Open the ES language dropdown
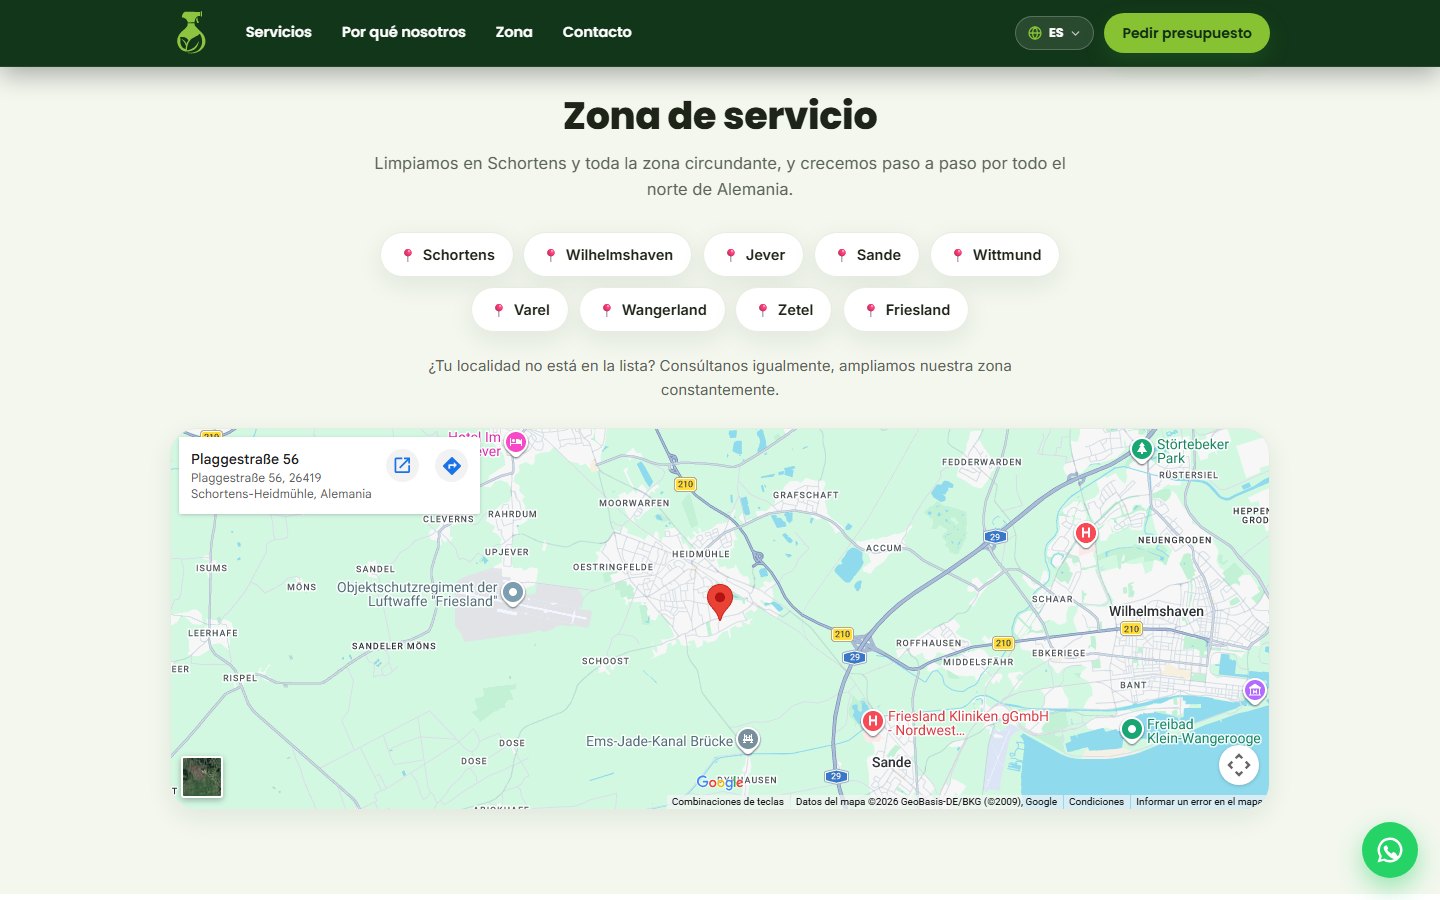 [x=1054, y=33]
